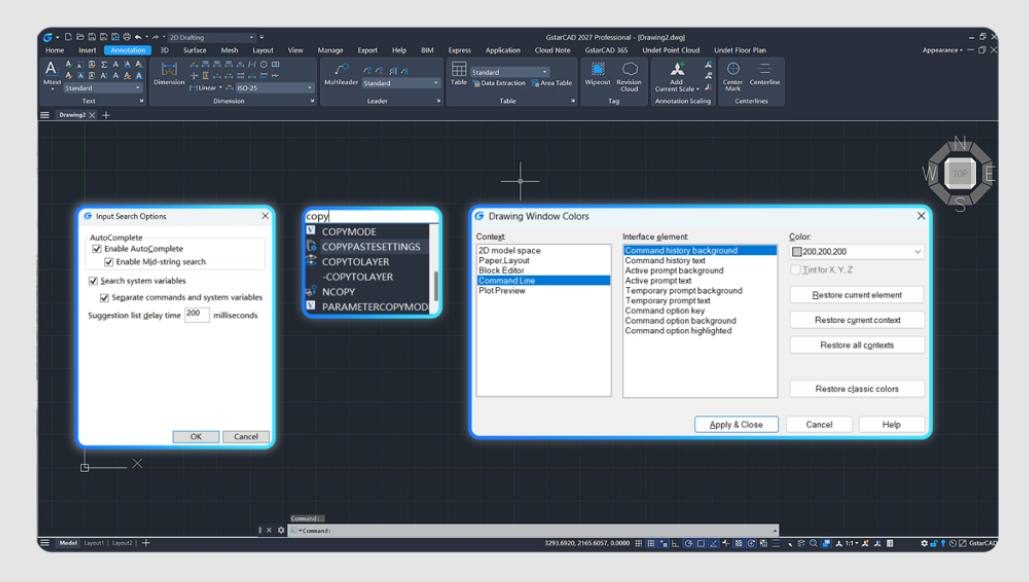This screenshot has width=1029, height=582.
Task: Switch to the Manage ribbon tab
Action: click(330, 50)
